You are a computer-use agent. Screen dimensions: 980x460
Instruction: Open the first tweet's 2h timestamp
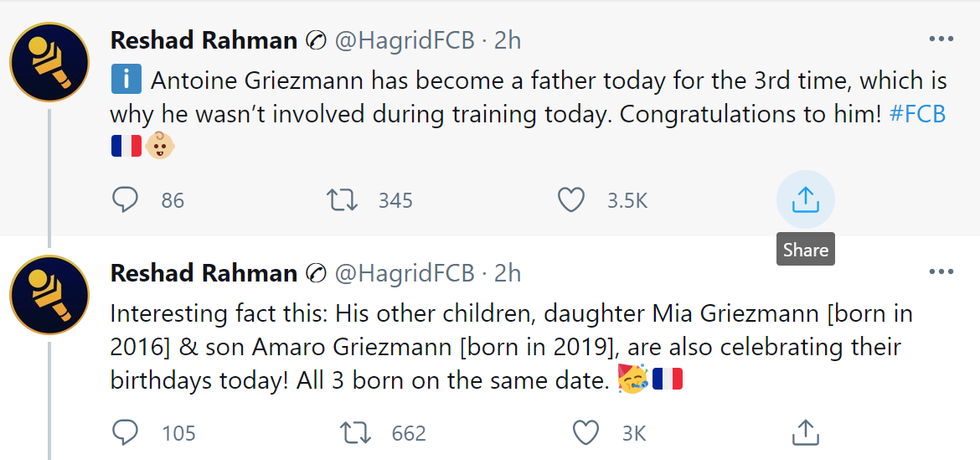[508, 41]
